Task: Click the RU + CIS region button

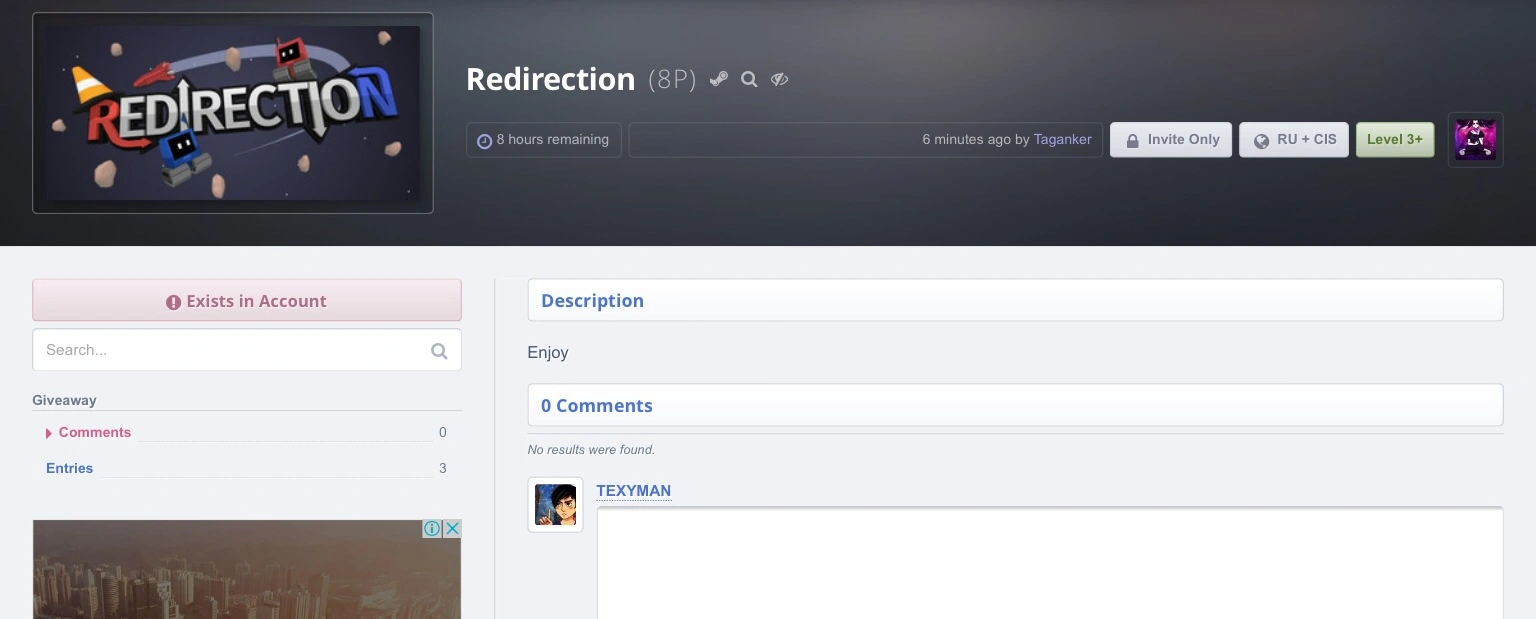Action: coord(1294,140)
